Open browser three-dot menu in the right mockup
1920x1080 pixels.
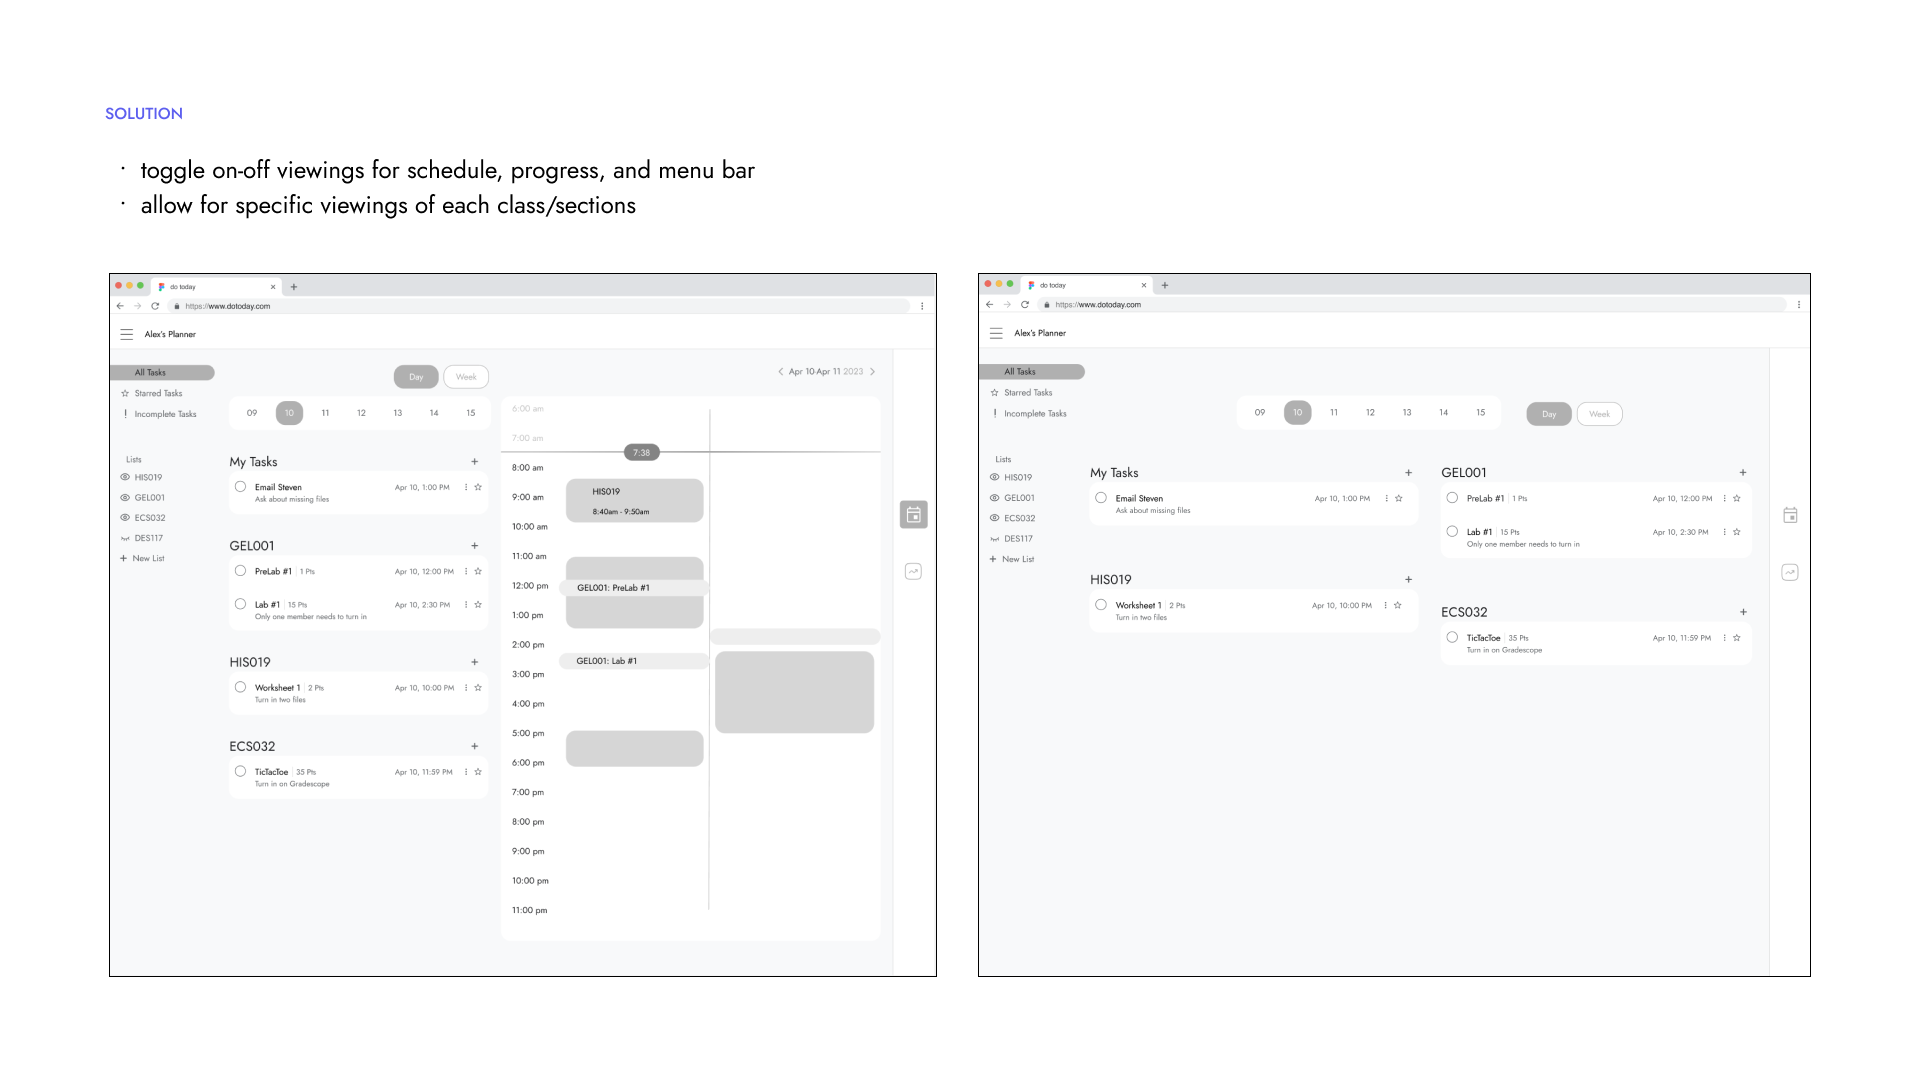pyautogui.click(x=1798, y=305)
